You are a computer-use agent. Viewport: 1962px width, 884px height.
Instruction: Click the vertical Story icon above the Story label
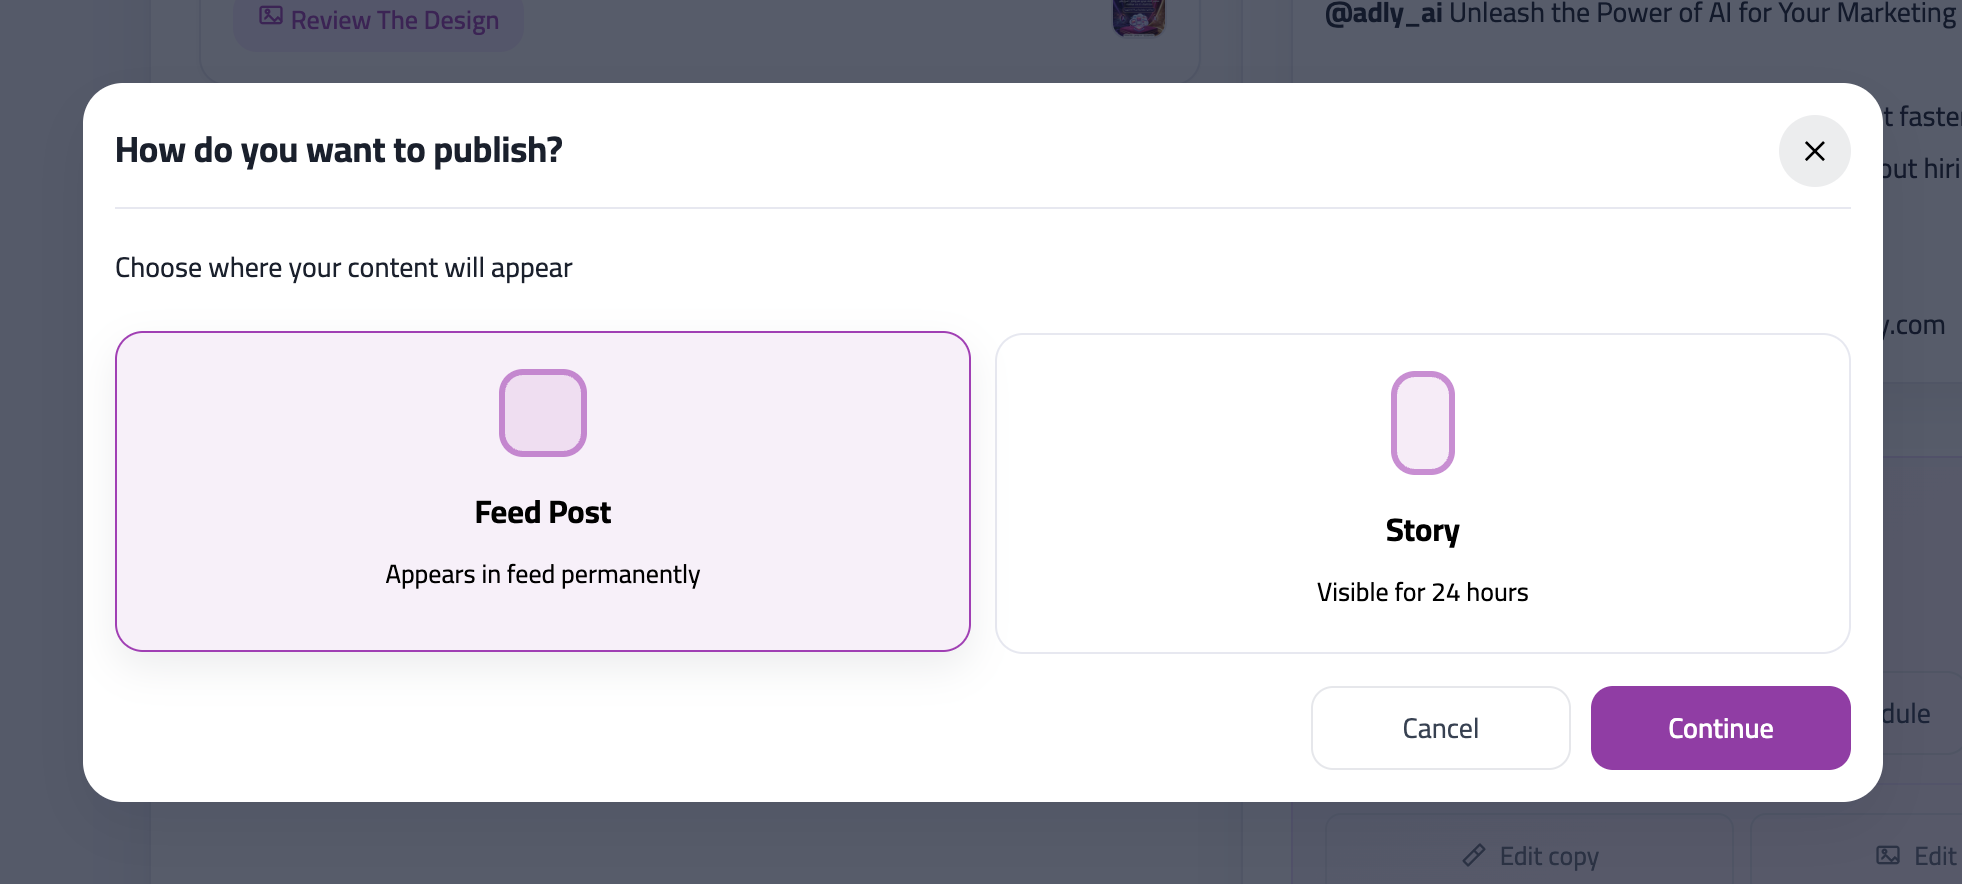click(1421, 422)
